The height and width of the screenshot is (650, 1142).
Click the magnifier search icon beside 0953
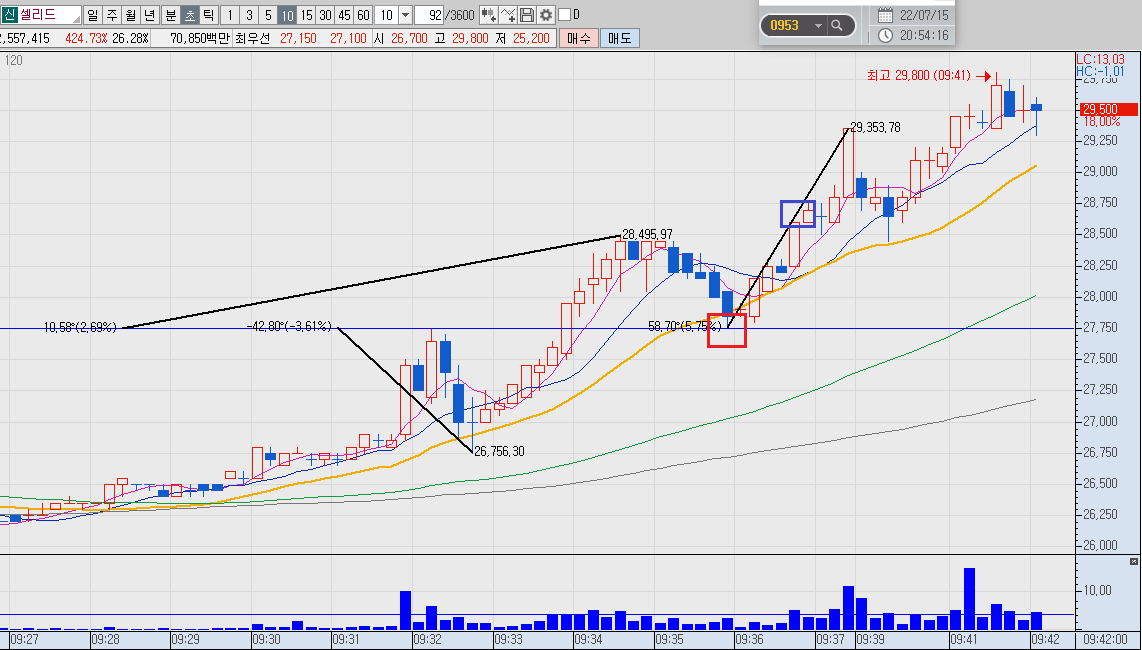(837, 26)
